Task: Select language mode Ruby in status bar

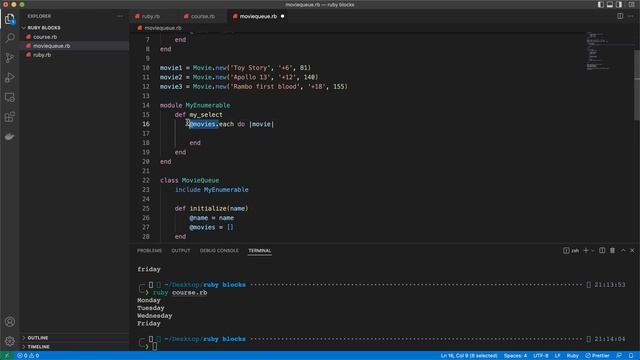Action: (572, 356)
